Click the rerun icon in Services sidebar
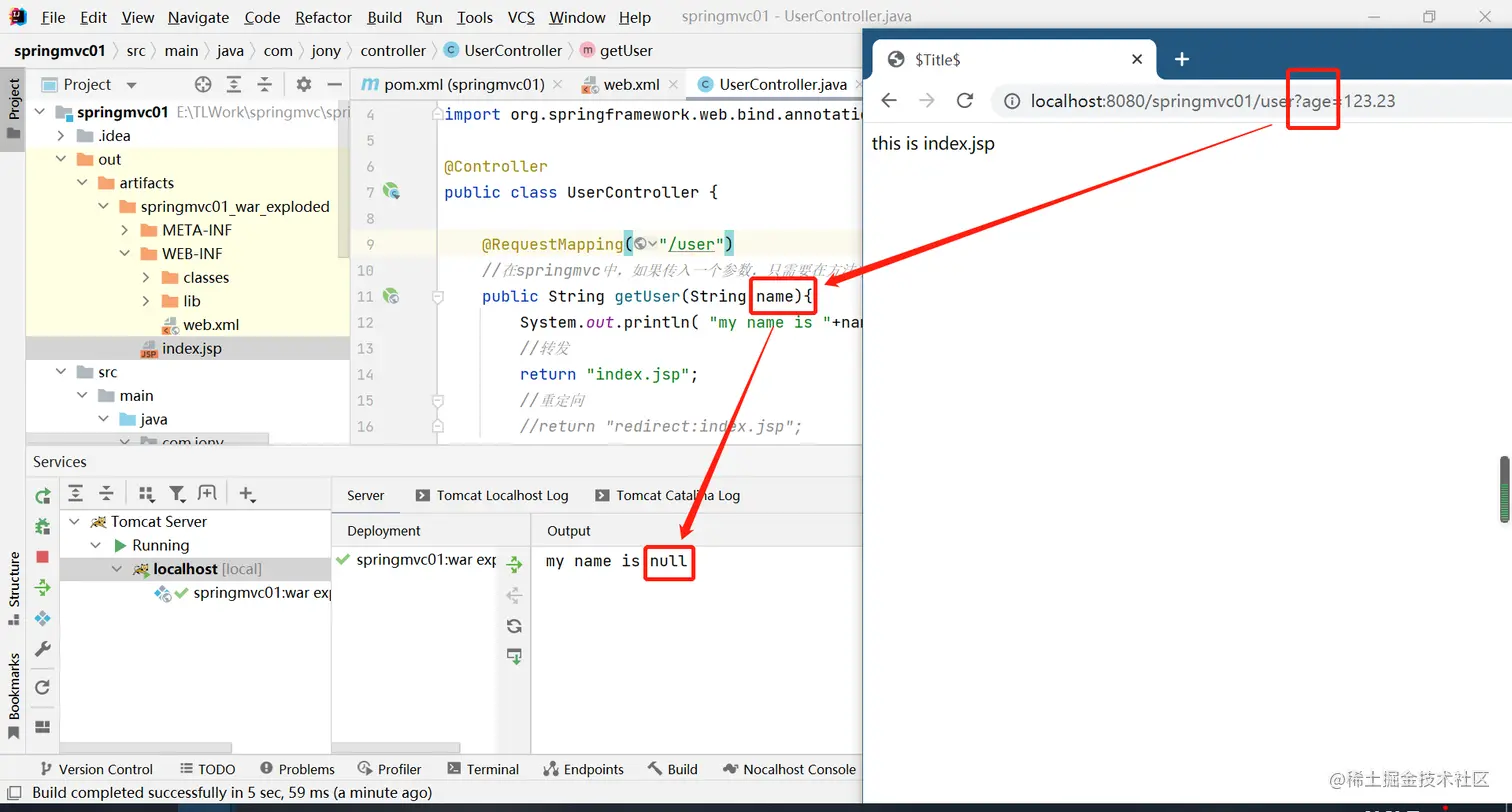The height and width of the screenshot is (812, 1512). coord(42,496)
